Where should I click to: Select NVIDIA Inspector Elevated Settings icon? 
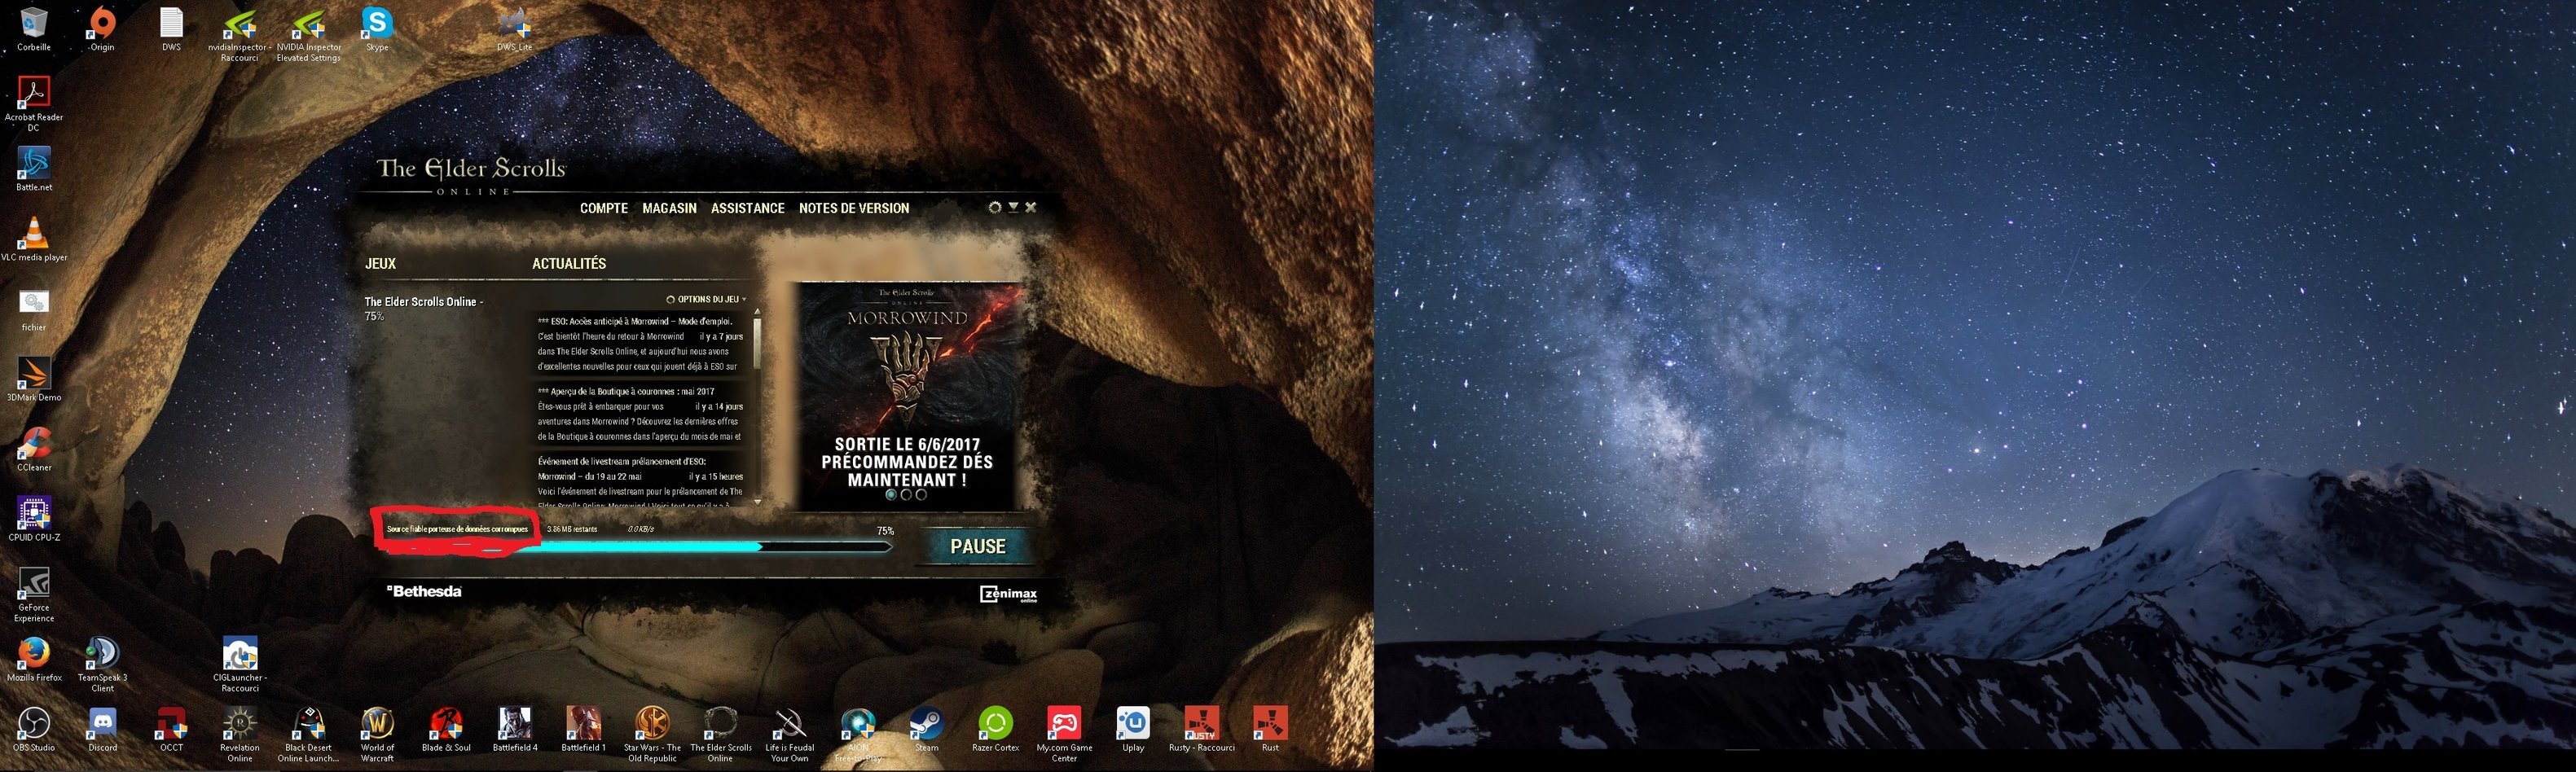pos(309,35)
